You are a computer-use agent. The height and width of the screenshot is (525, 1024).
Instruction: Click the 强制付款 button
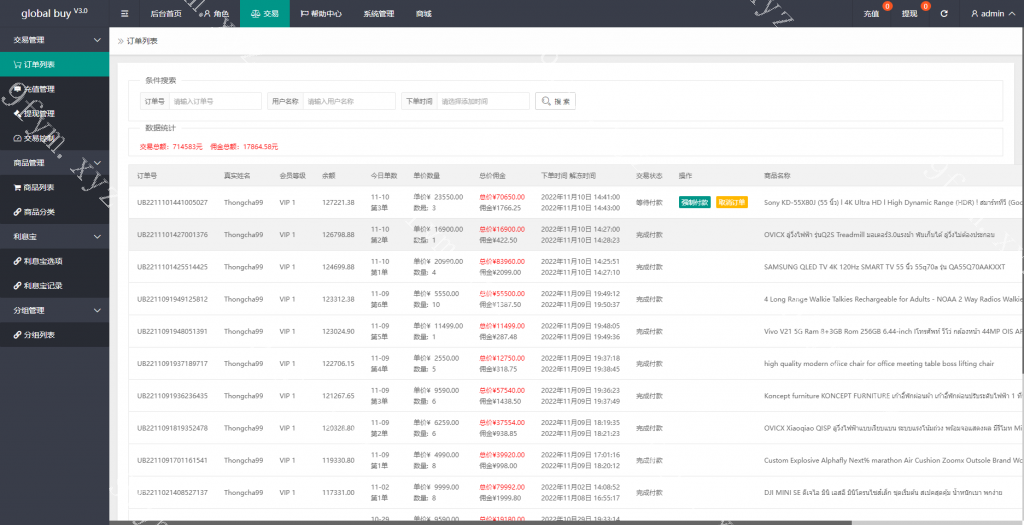click(x=695, y=202)
